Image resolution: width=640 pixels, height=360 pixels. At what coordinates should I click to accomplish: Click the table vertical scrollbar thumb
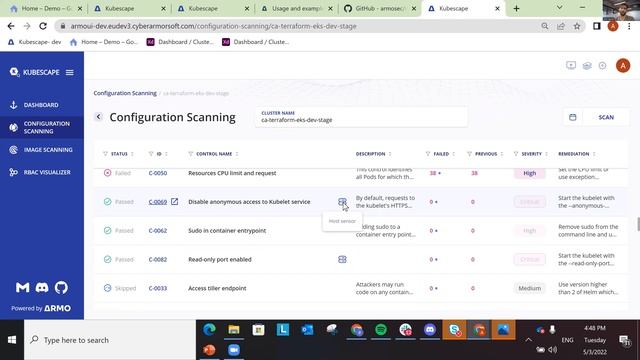[638, 224]
